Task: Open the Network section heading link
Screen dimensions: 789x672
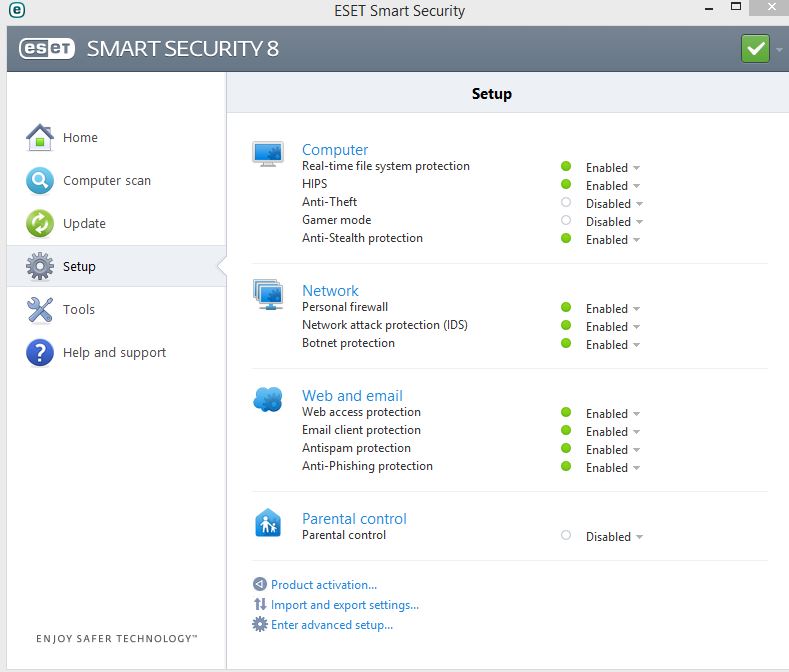Action: (330, 291)
